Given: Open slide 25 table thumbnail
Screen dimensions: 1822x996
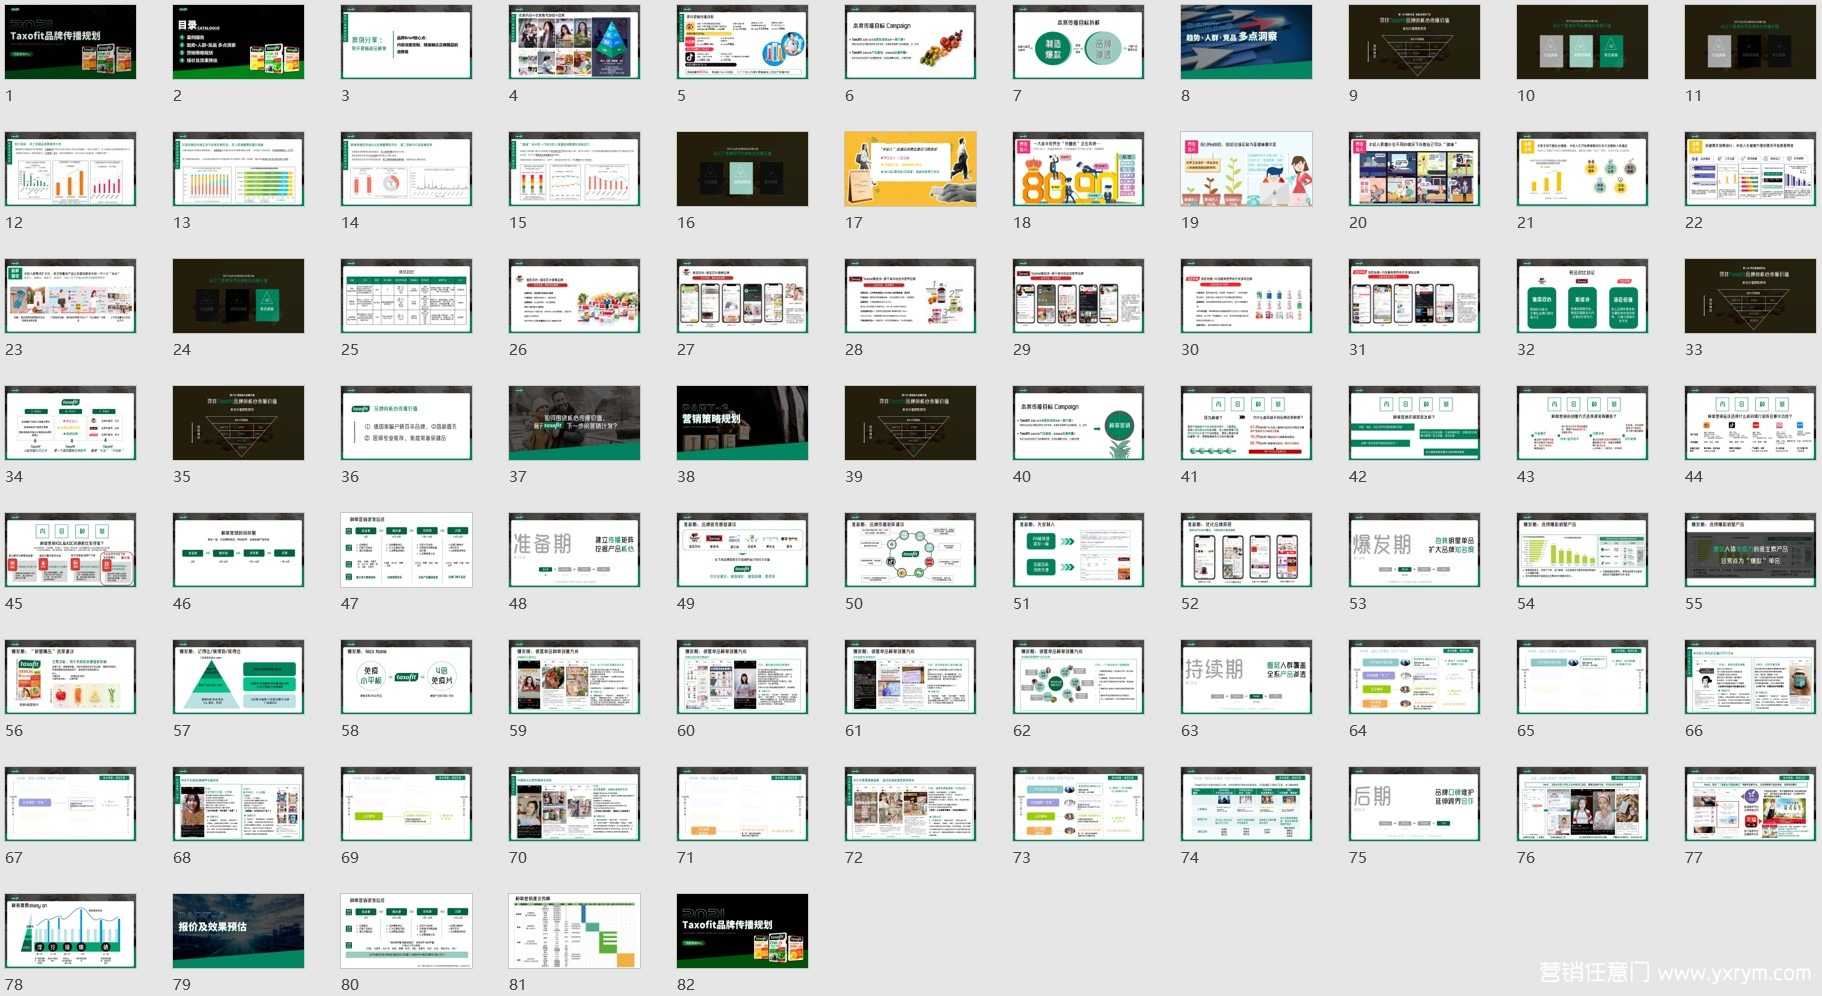Looking at the screenshot, I should pyautogui.click(x=406, y=296).
